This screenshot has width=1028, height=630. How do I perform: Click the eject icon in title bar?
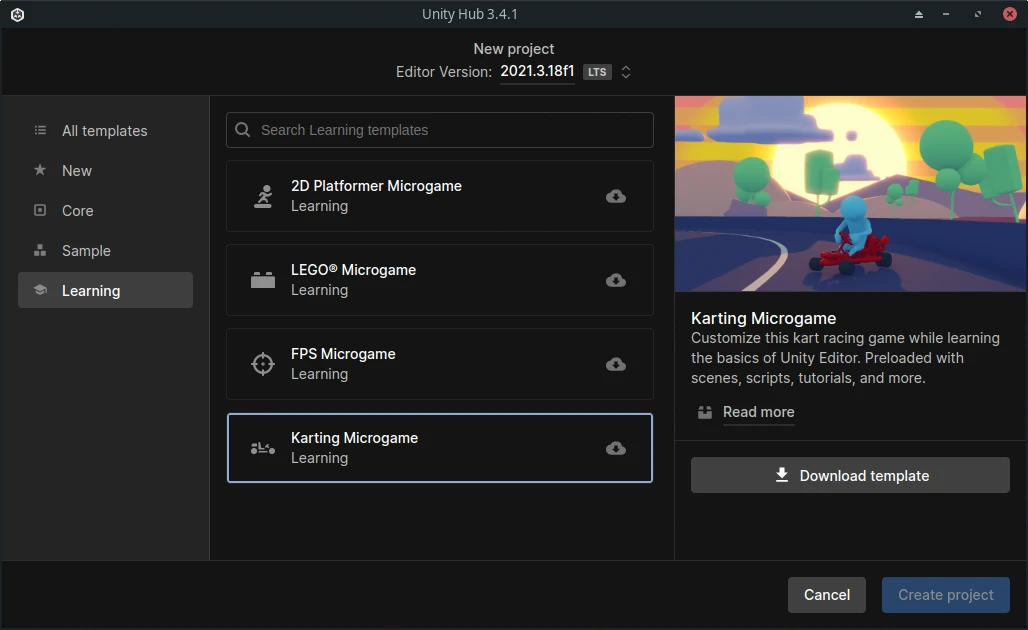pyautogui.click(x=919, y=14)
